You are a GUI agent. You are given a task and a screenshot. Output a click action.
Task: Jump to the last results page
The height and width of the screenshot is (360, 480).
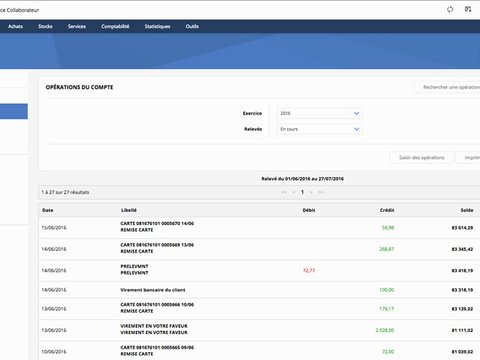[x=321, y=192]
